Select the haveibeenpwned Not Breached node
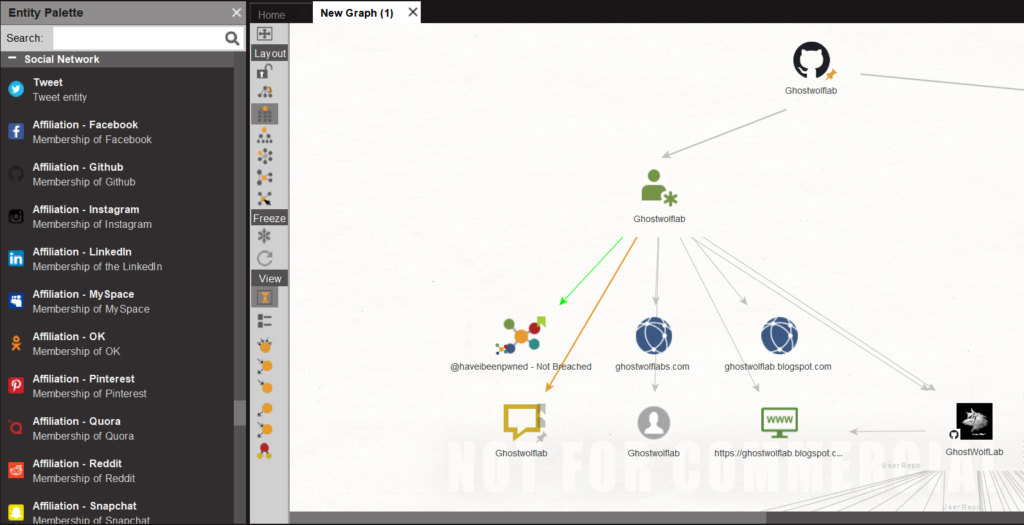Image resolution: width=1024 pixels, height=525 pixels. pos(520,336)
